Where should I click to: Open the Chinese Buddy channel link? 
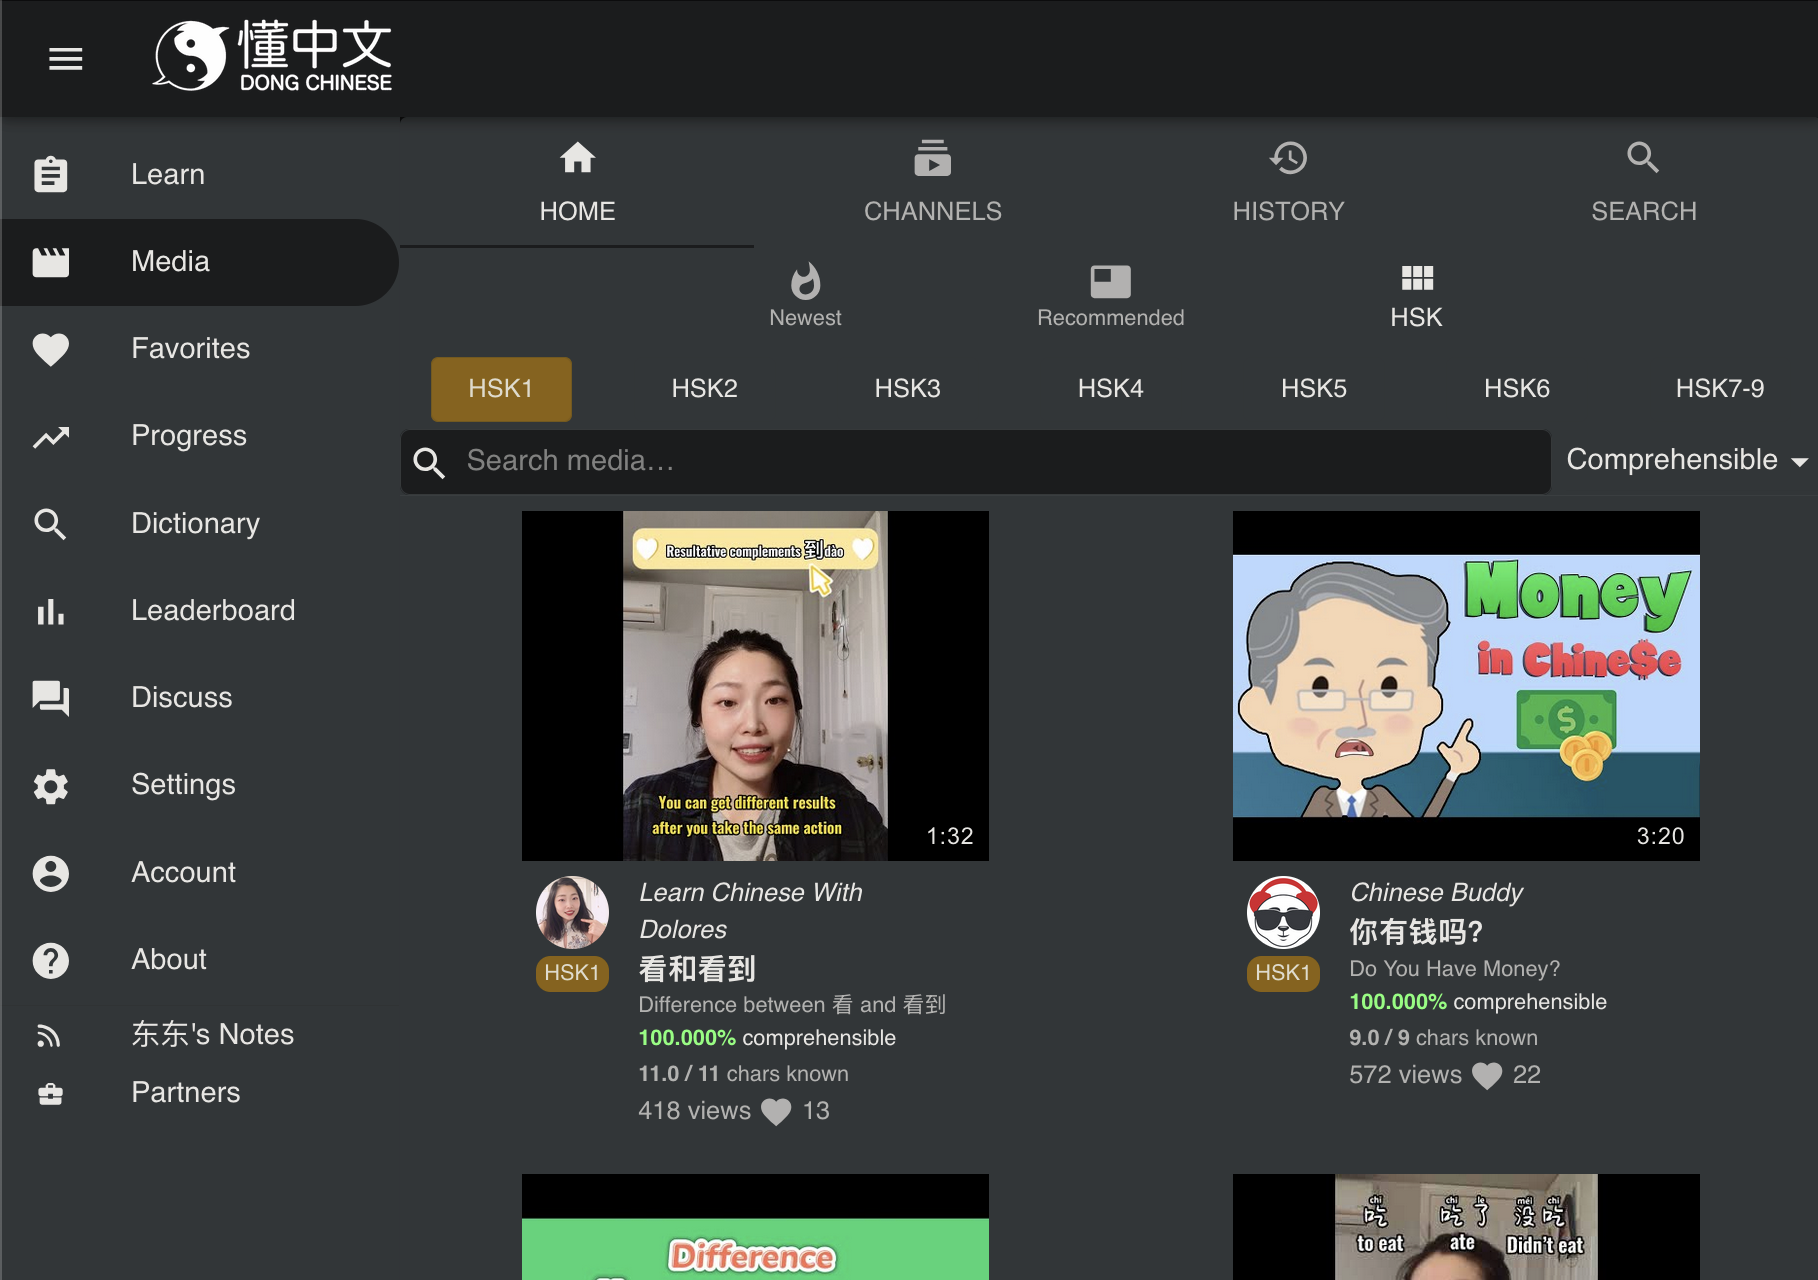(1436, 892)
